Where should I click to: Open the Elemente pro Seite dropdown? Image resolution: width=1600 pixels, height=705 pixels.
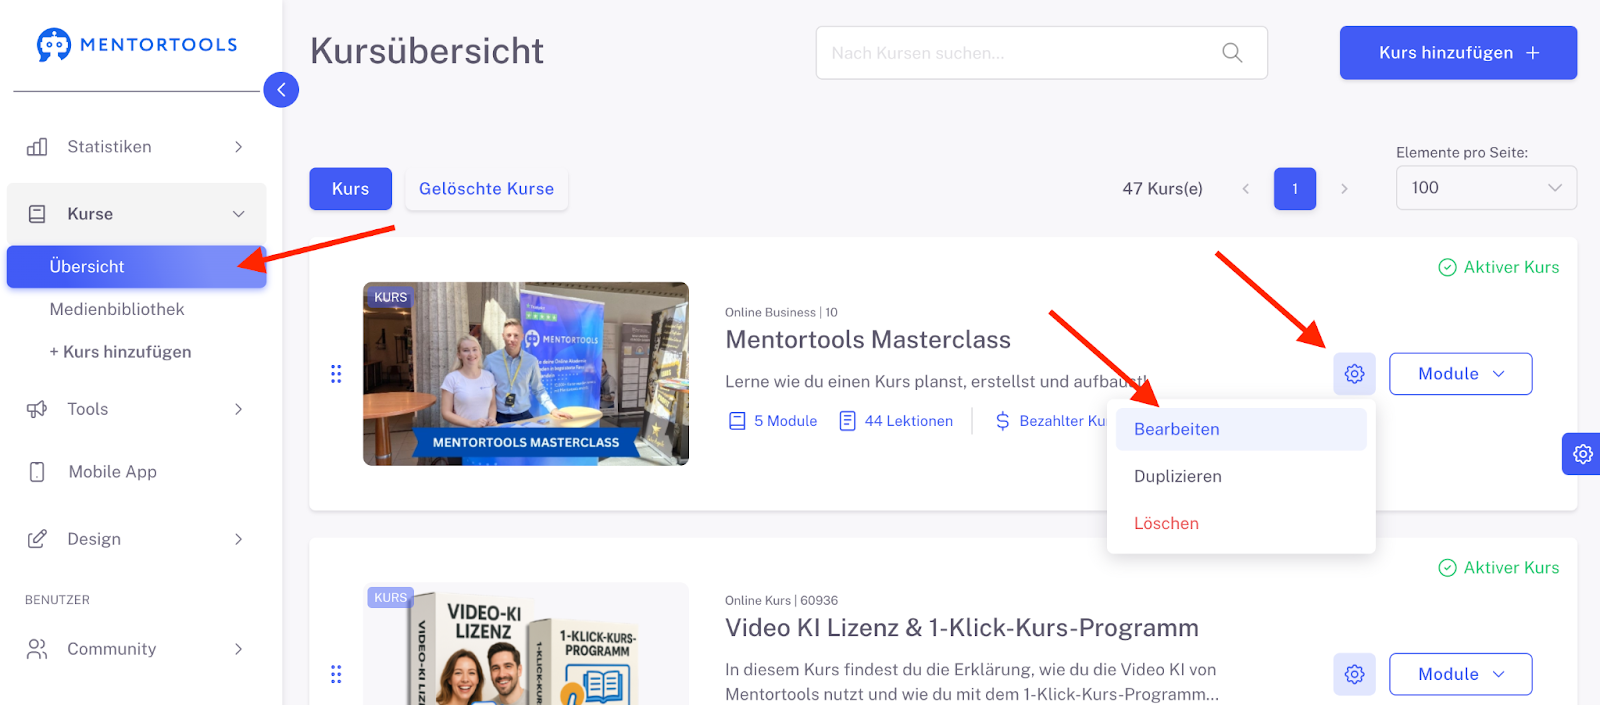tap(1486, 188)
